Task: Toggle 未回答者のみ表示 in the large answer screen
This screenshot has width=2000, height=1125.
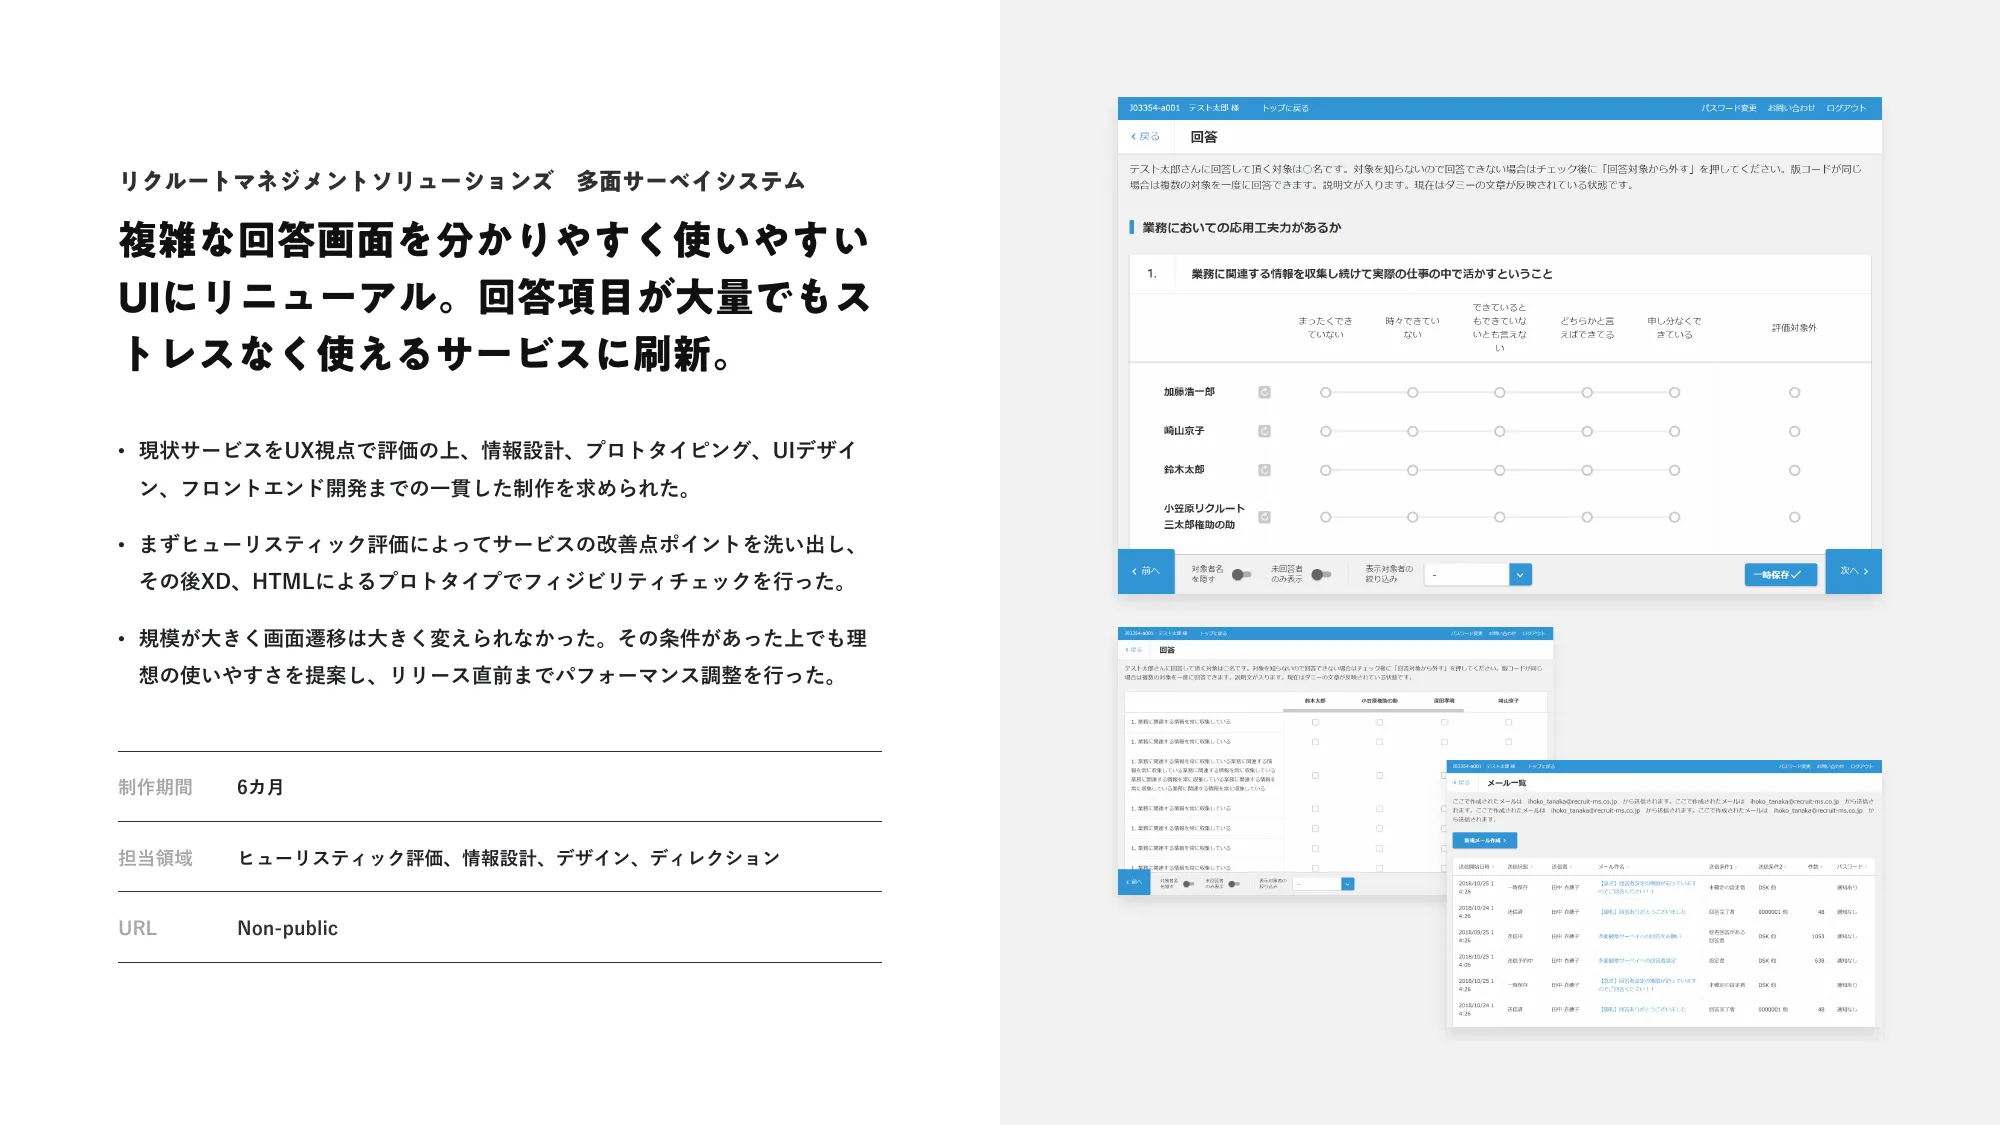Action: click(1321, 575)
